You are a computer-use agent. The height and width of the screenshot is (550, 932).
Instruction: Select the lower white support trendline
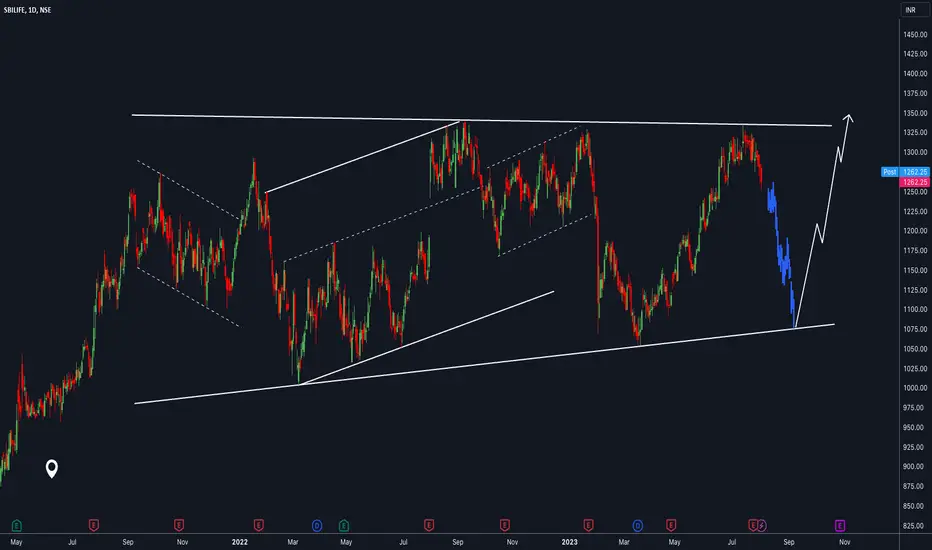point(484,364)
